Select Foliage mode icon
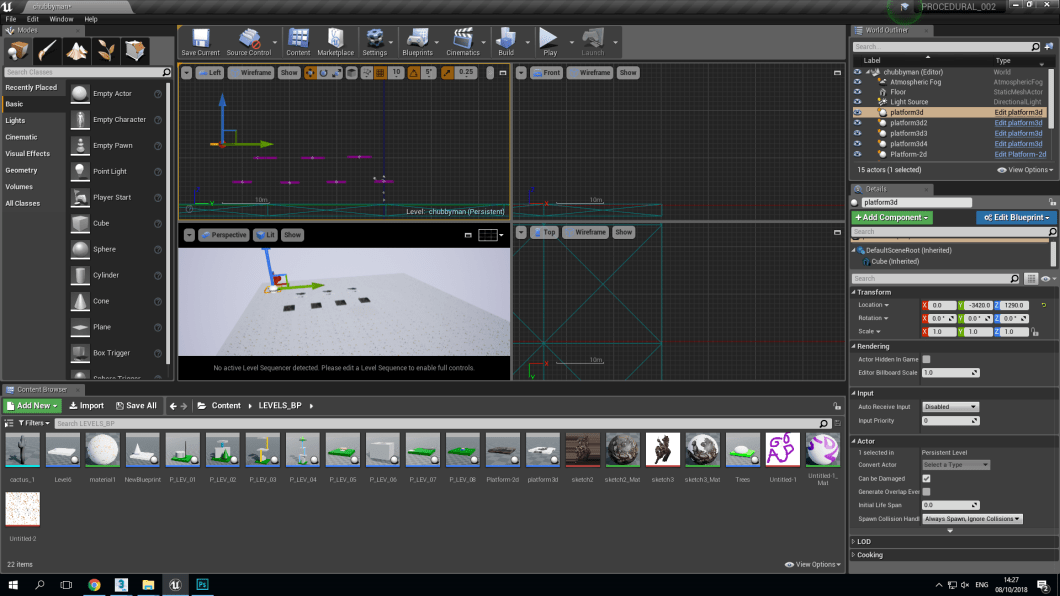Image resolution: width=1060 pixels, height=596 pixels. click(x=105, y=51)
